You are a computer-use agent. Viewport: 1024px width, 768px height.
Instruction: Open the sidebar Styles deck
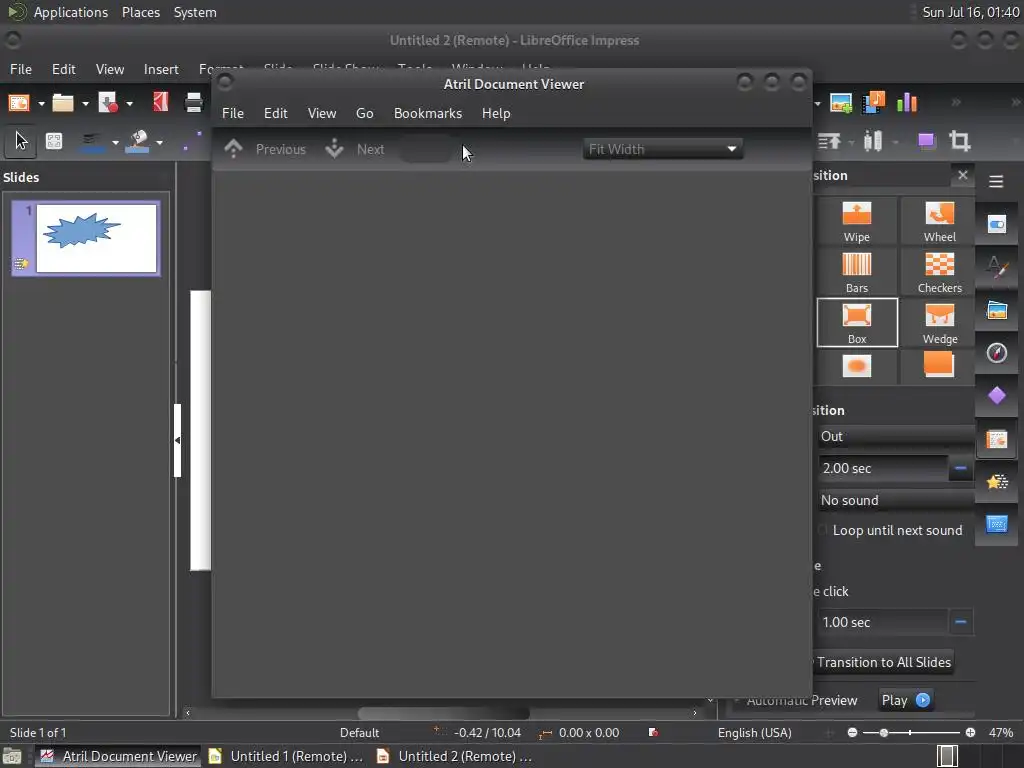(997, 268)
